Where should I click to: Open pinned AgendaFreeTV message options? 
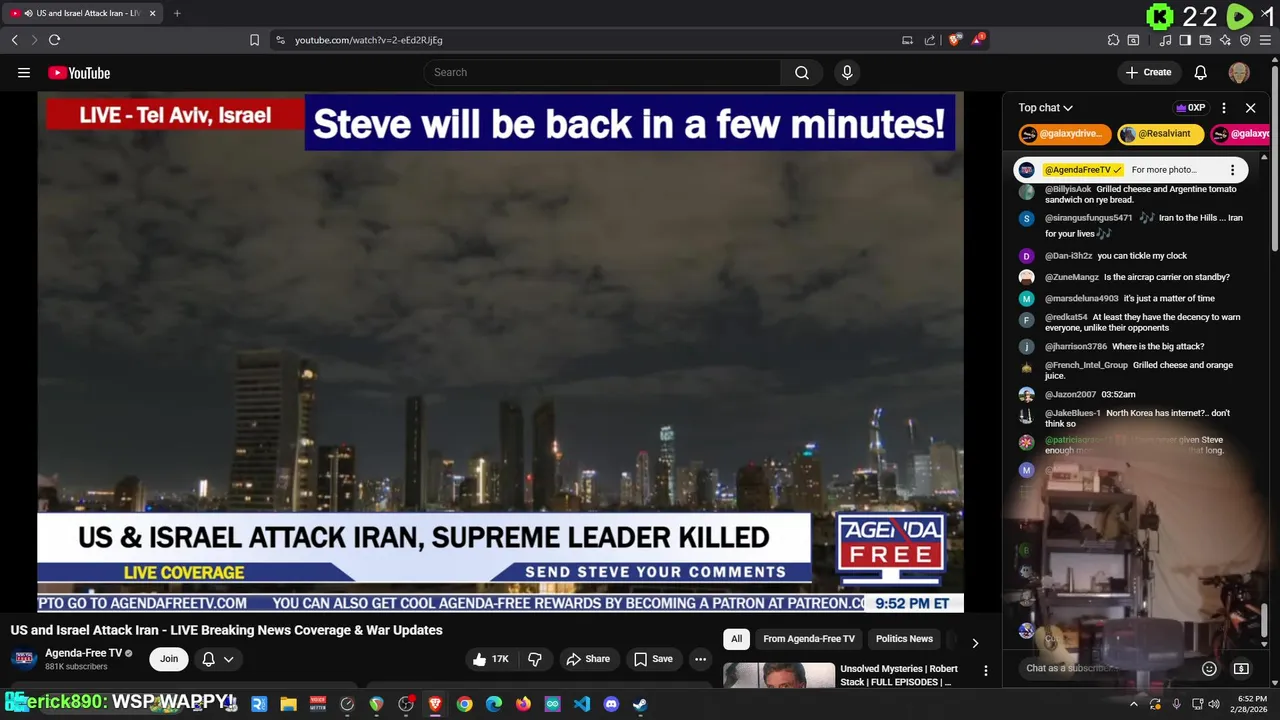click(1232, 170)
